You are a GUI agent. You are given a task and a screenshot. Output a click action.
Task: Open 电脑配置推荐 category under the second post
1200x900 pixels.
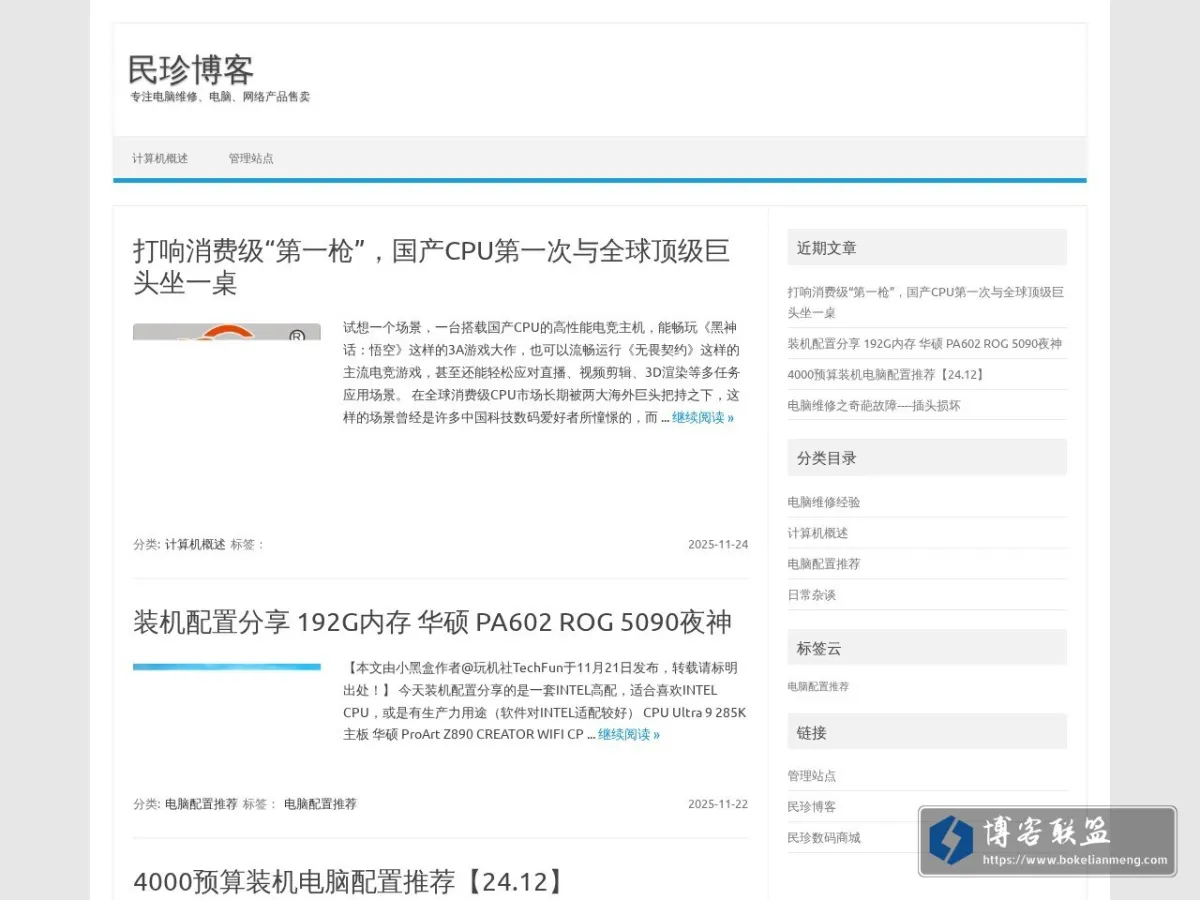click(201, 804)
